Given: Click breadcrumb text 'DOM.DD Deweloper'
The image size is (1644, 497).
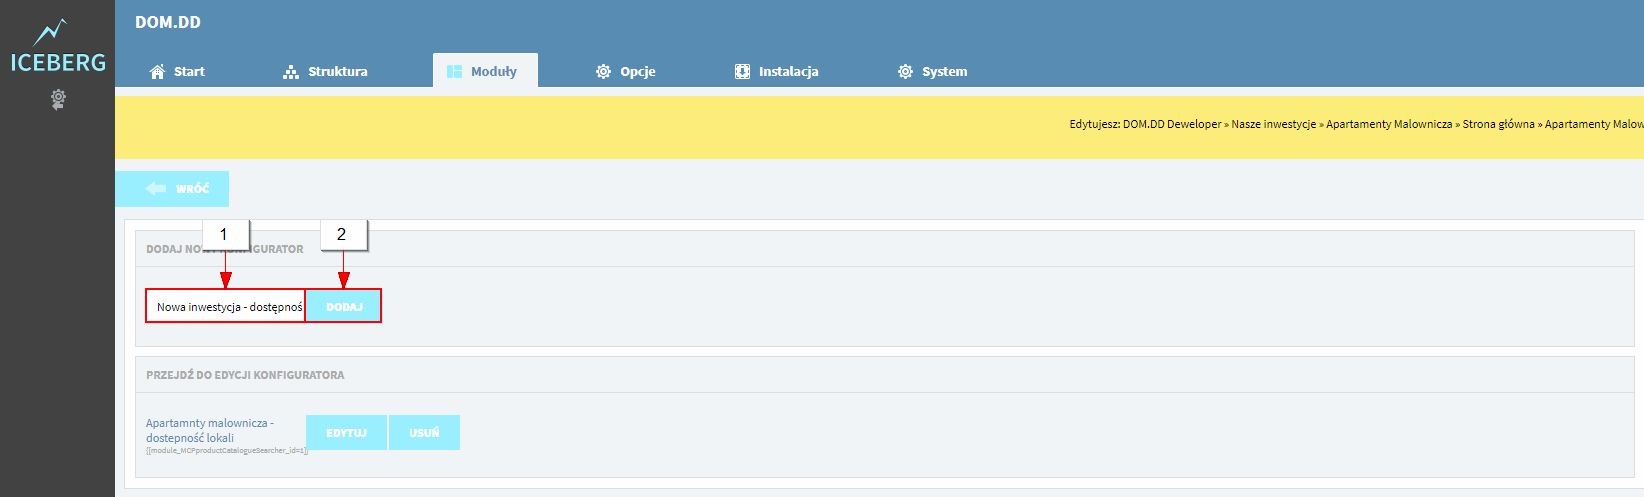Looking at the screenshot, I should 1172,124.
